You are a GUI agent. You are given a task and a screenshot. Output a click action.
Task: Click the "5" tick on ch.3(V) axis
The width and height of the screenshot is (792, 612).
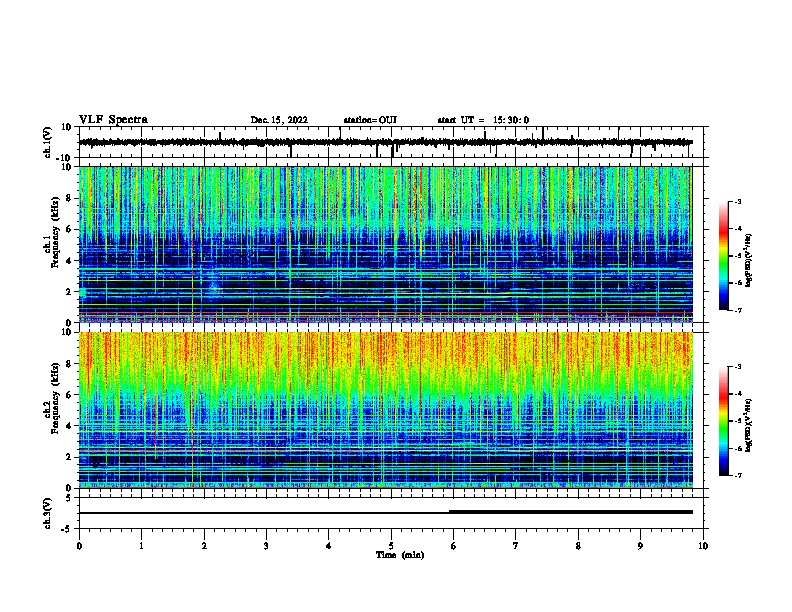click(69, 498)
